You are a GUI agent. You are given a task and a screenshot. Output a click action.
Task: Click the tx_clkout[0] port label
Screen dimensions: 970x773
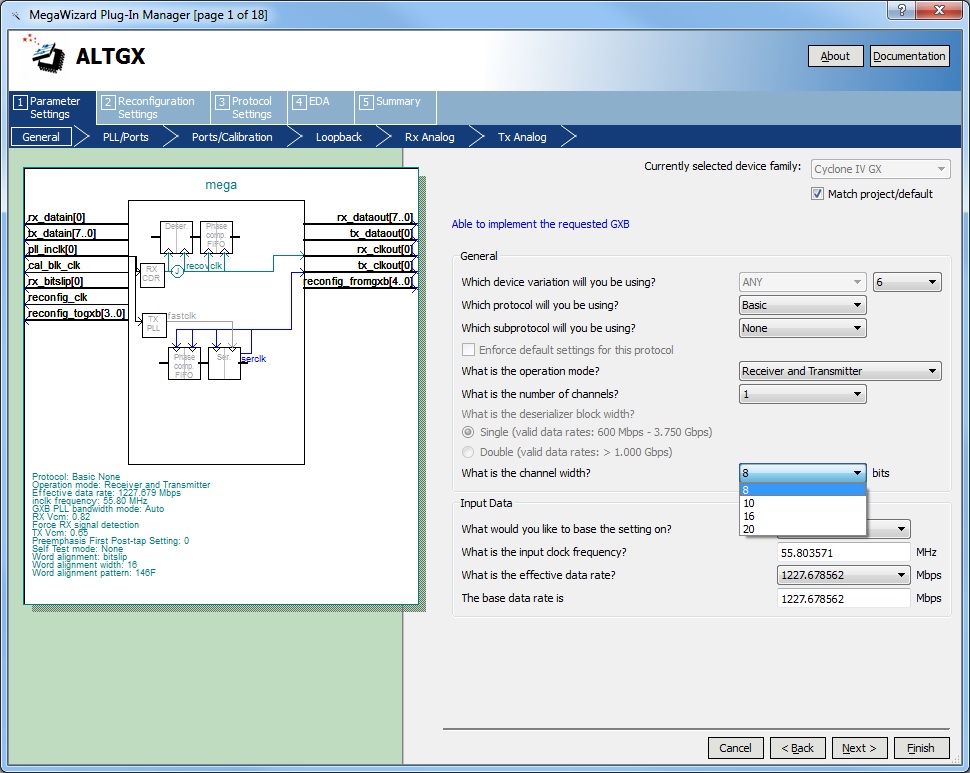(385, 265)
